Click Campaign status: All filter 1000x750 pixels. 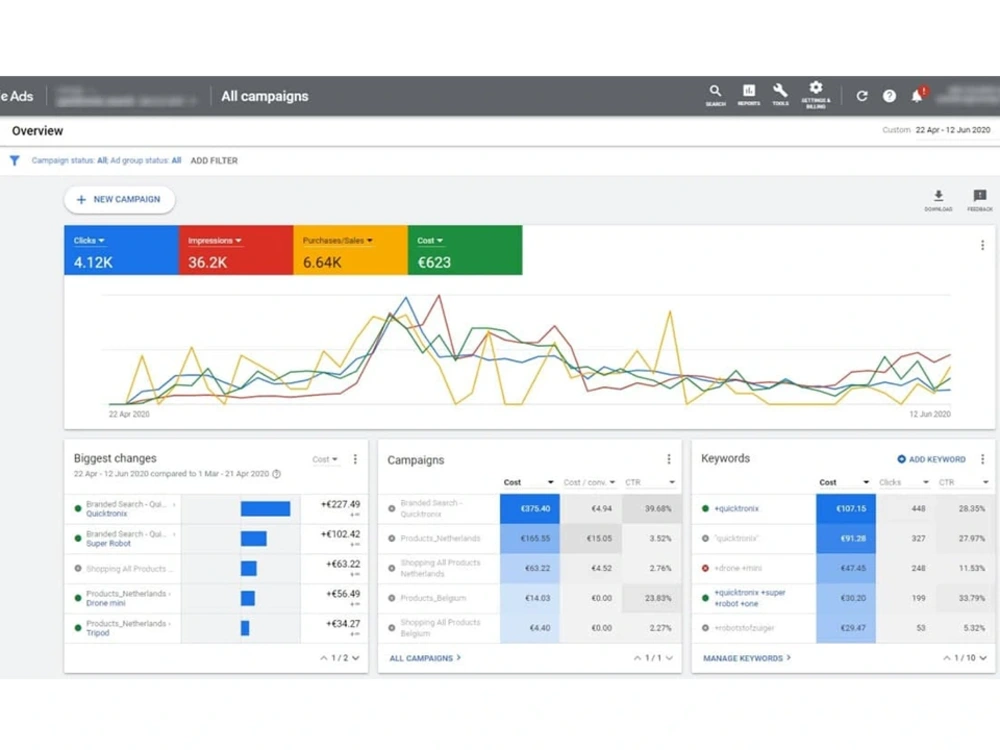pyautogui.click(x=69, y=161)
